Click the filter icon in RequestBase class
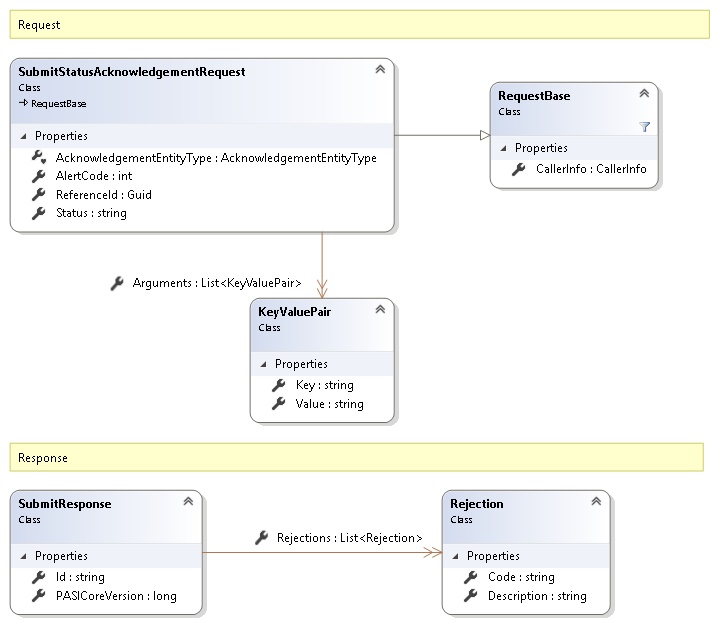Viewport: 718px width, 623px height. [644, 127]
